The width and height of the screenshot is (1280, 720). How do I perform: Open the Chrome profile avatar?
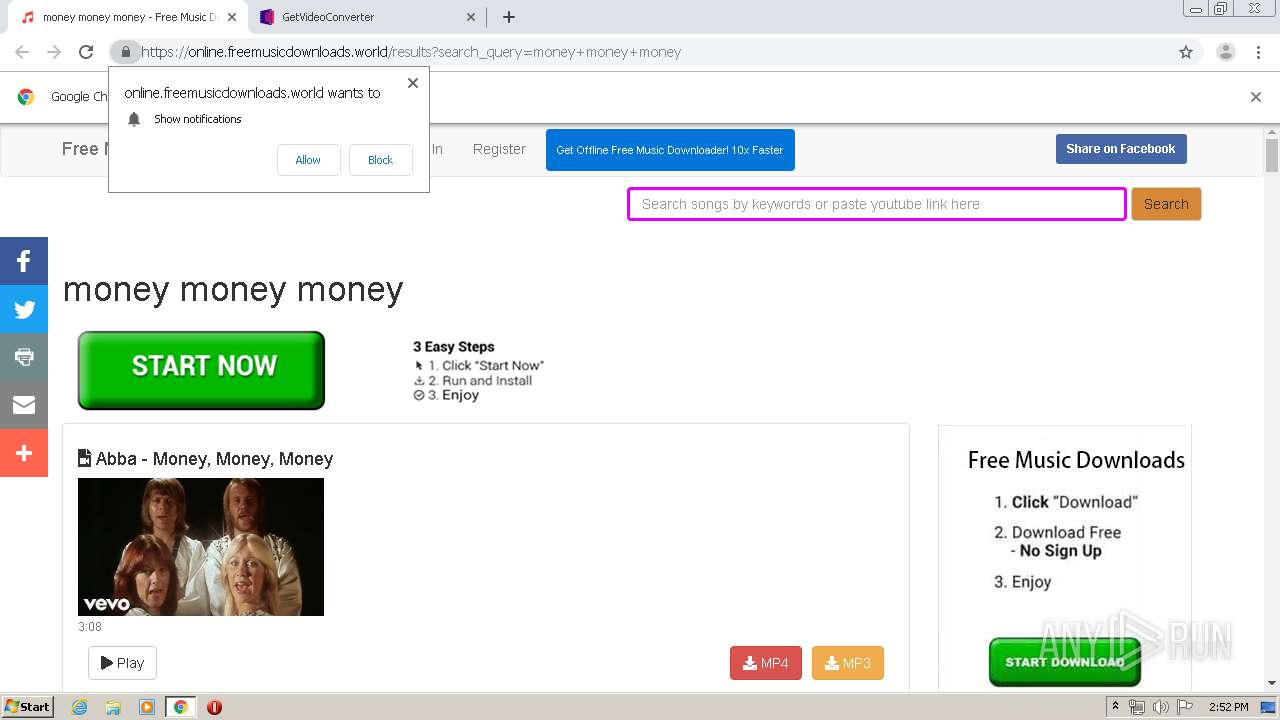coord(1225,52)
